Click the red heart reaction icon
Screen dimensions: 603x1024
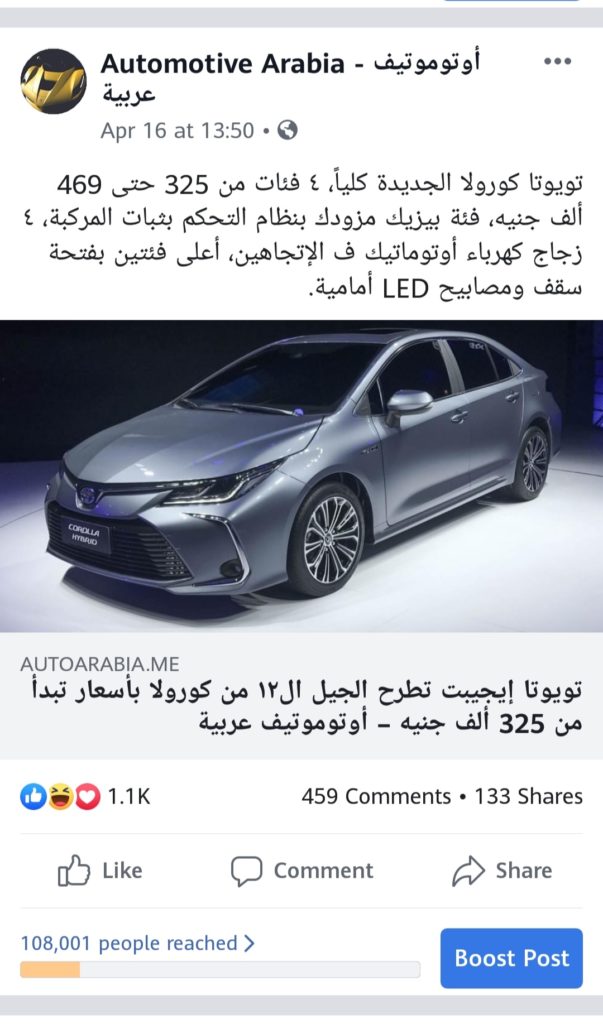tap(87, 796)
